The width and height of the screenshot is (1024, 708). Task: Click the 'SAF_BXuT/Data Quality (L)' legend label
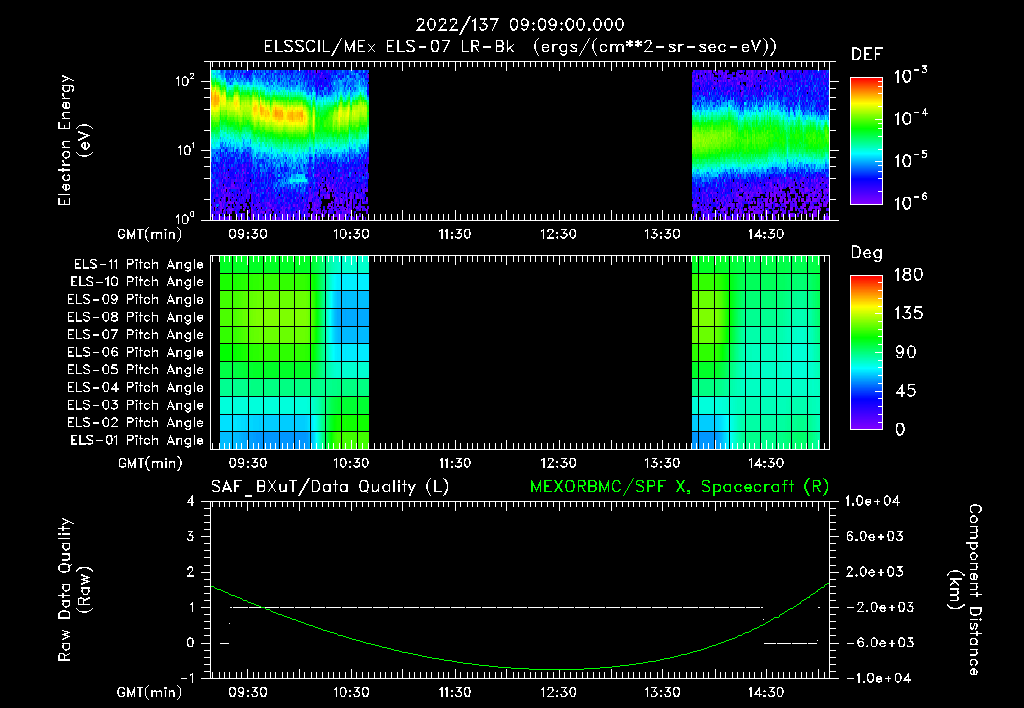click(x=330, y=487)
